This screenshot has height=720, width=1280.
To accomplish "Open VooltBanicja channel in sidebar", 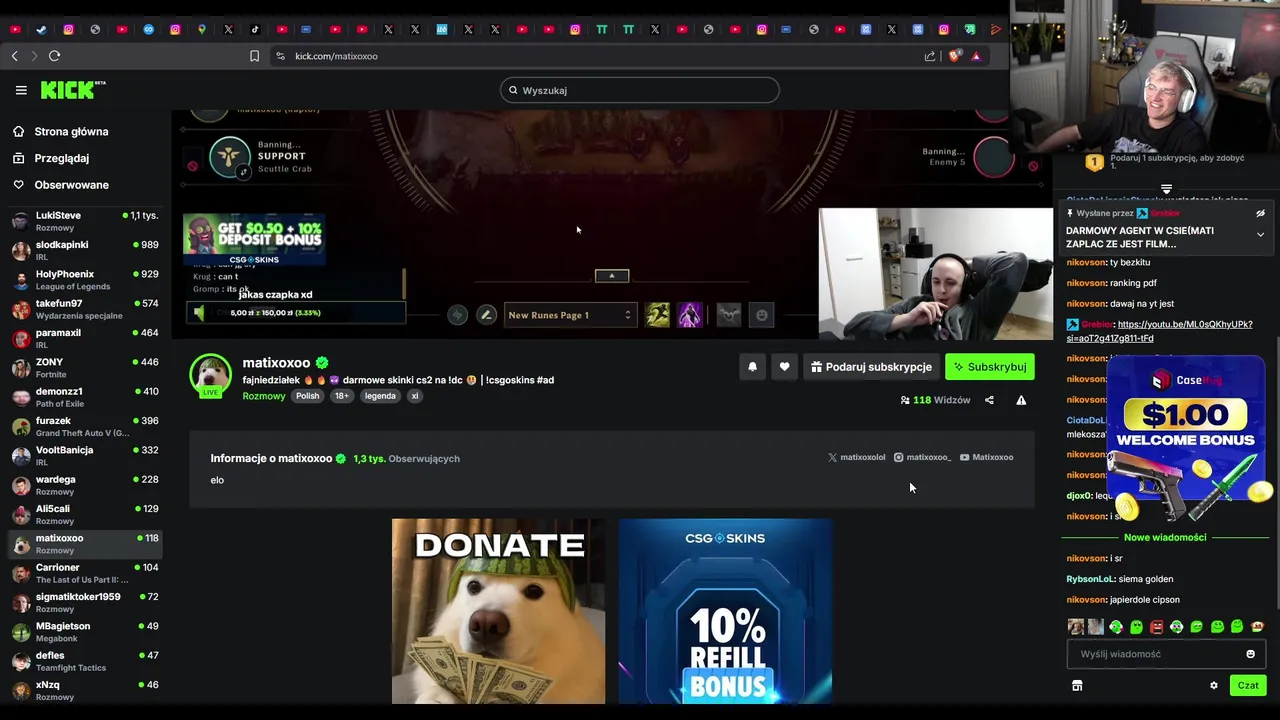I will (85, 456).
